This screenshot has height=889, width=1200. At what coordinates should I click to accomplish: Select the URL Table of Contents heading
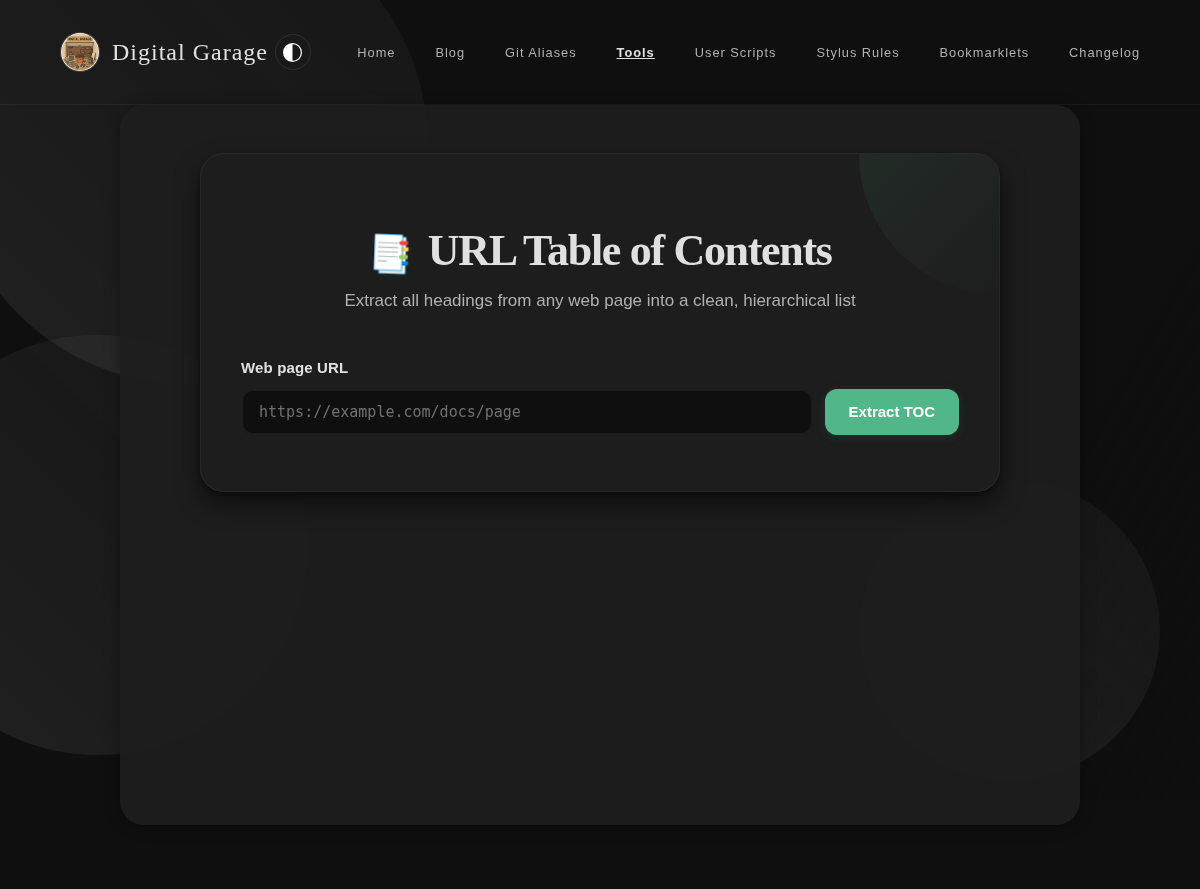coord(630,250)
